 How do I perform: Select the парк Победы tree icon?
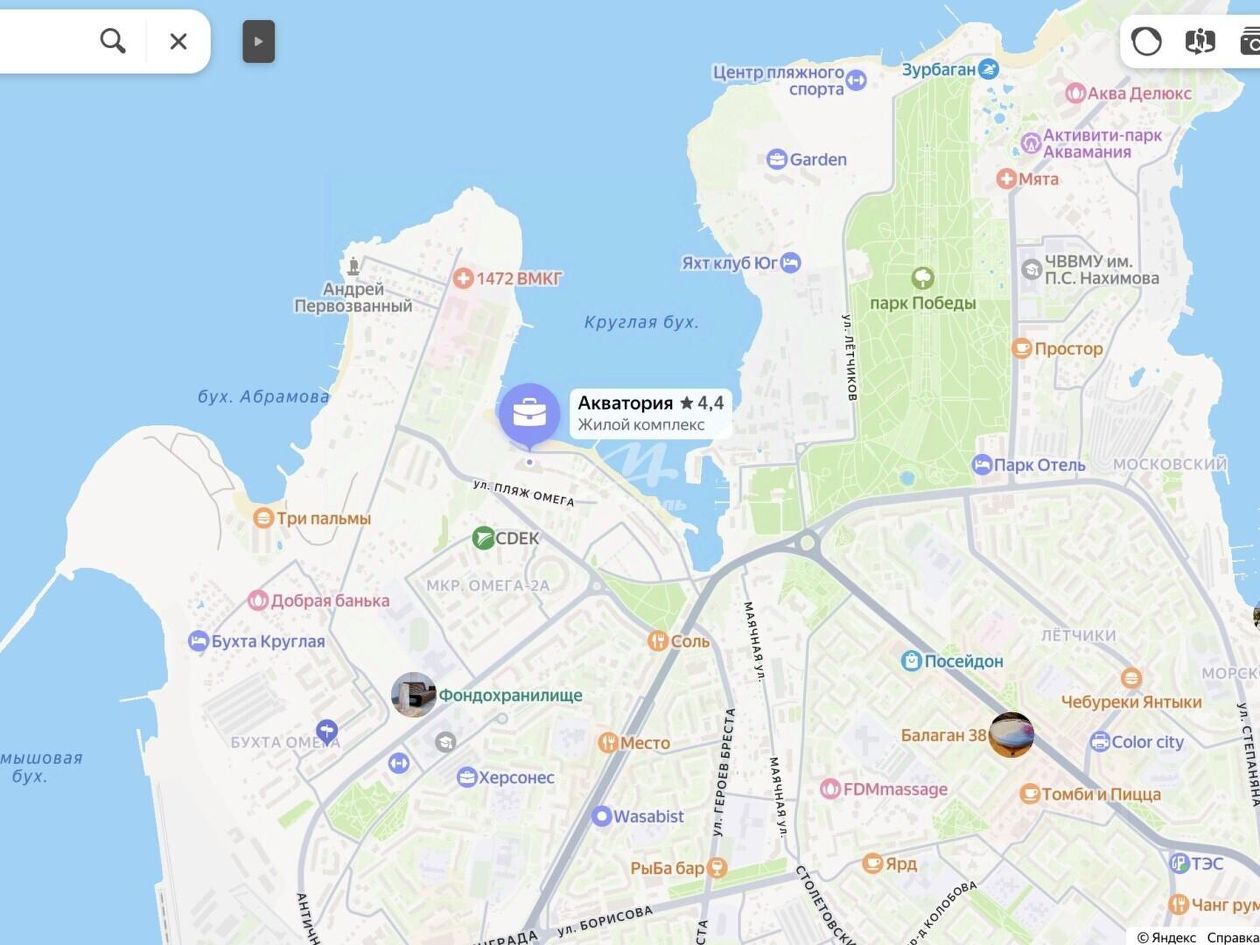pyautogui.click(x=923, y=278)
